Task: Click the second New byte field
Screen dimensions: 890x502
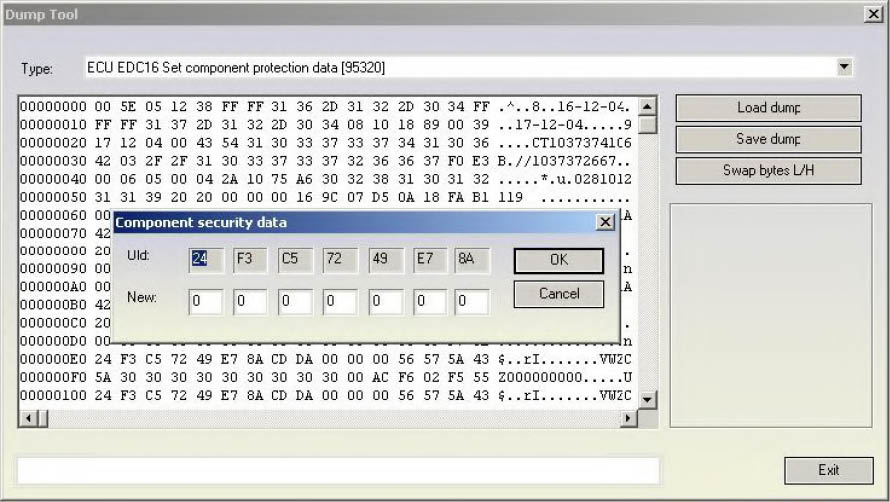Action: [x=250, y=302]
